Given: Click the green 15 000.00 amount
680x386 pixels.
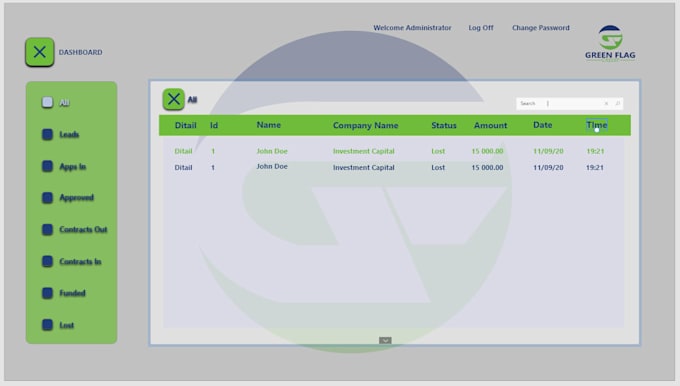Looking at the screenshot, I should tap(487, 151).
